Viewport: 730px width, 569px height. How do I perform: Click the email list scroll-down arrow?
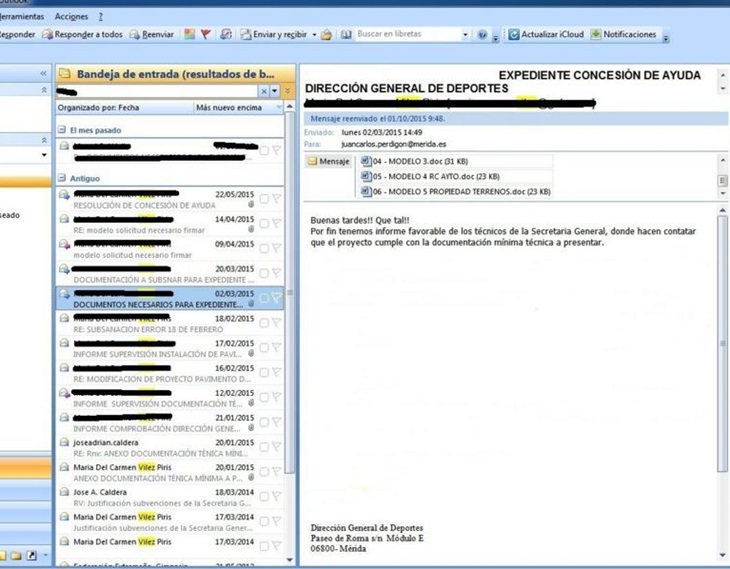(290, 560)
